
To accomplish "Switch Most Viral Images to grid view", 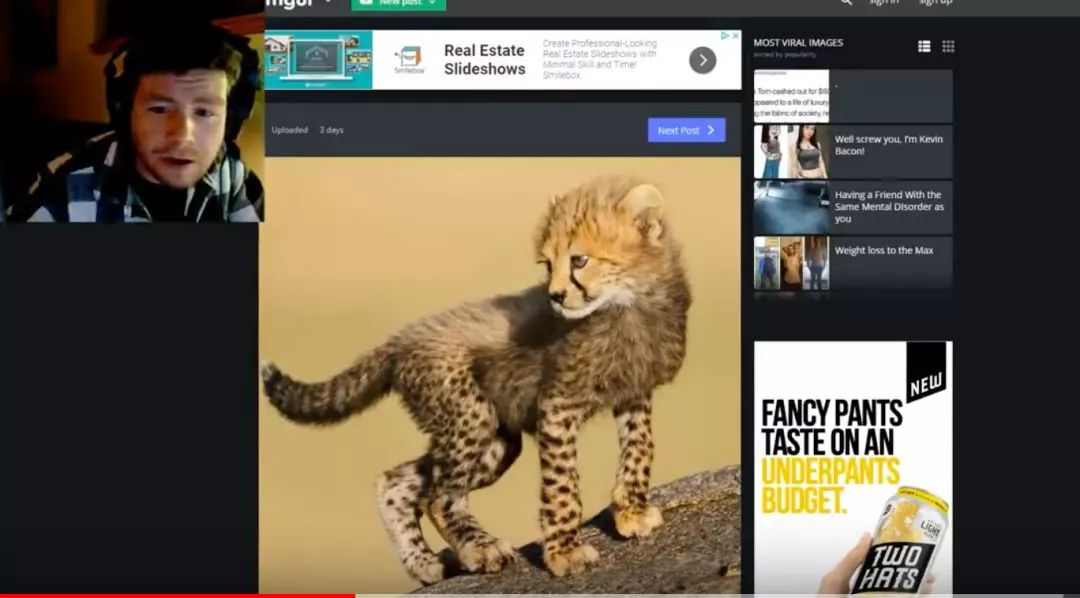I will 948,46.
